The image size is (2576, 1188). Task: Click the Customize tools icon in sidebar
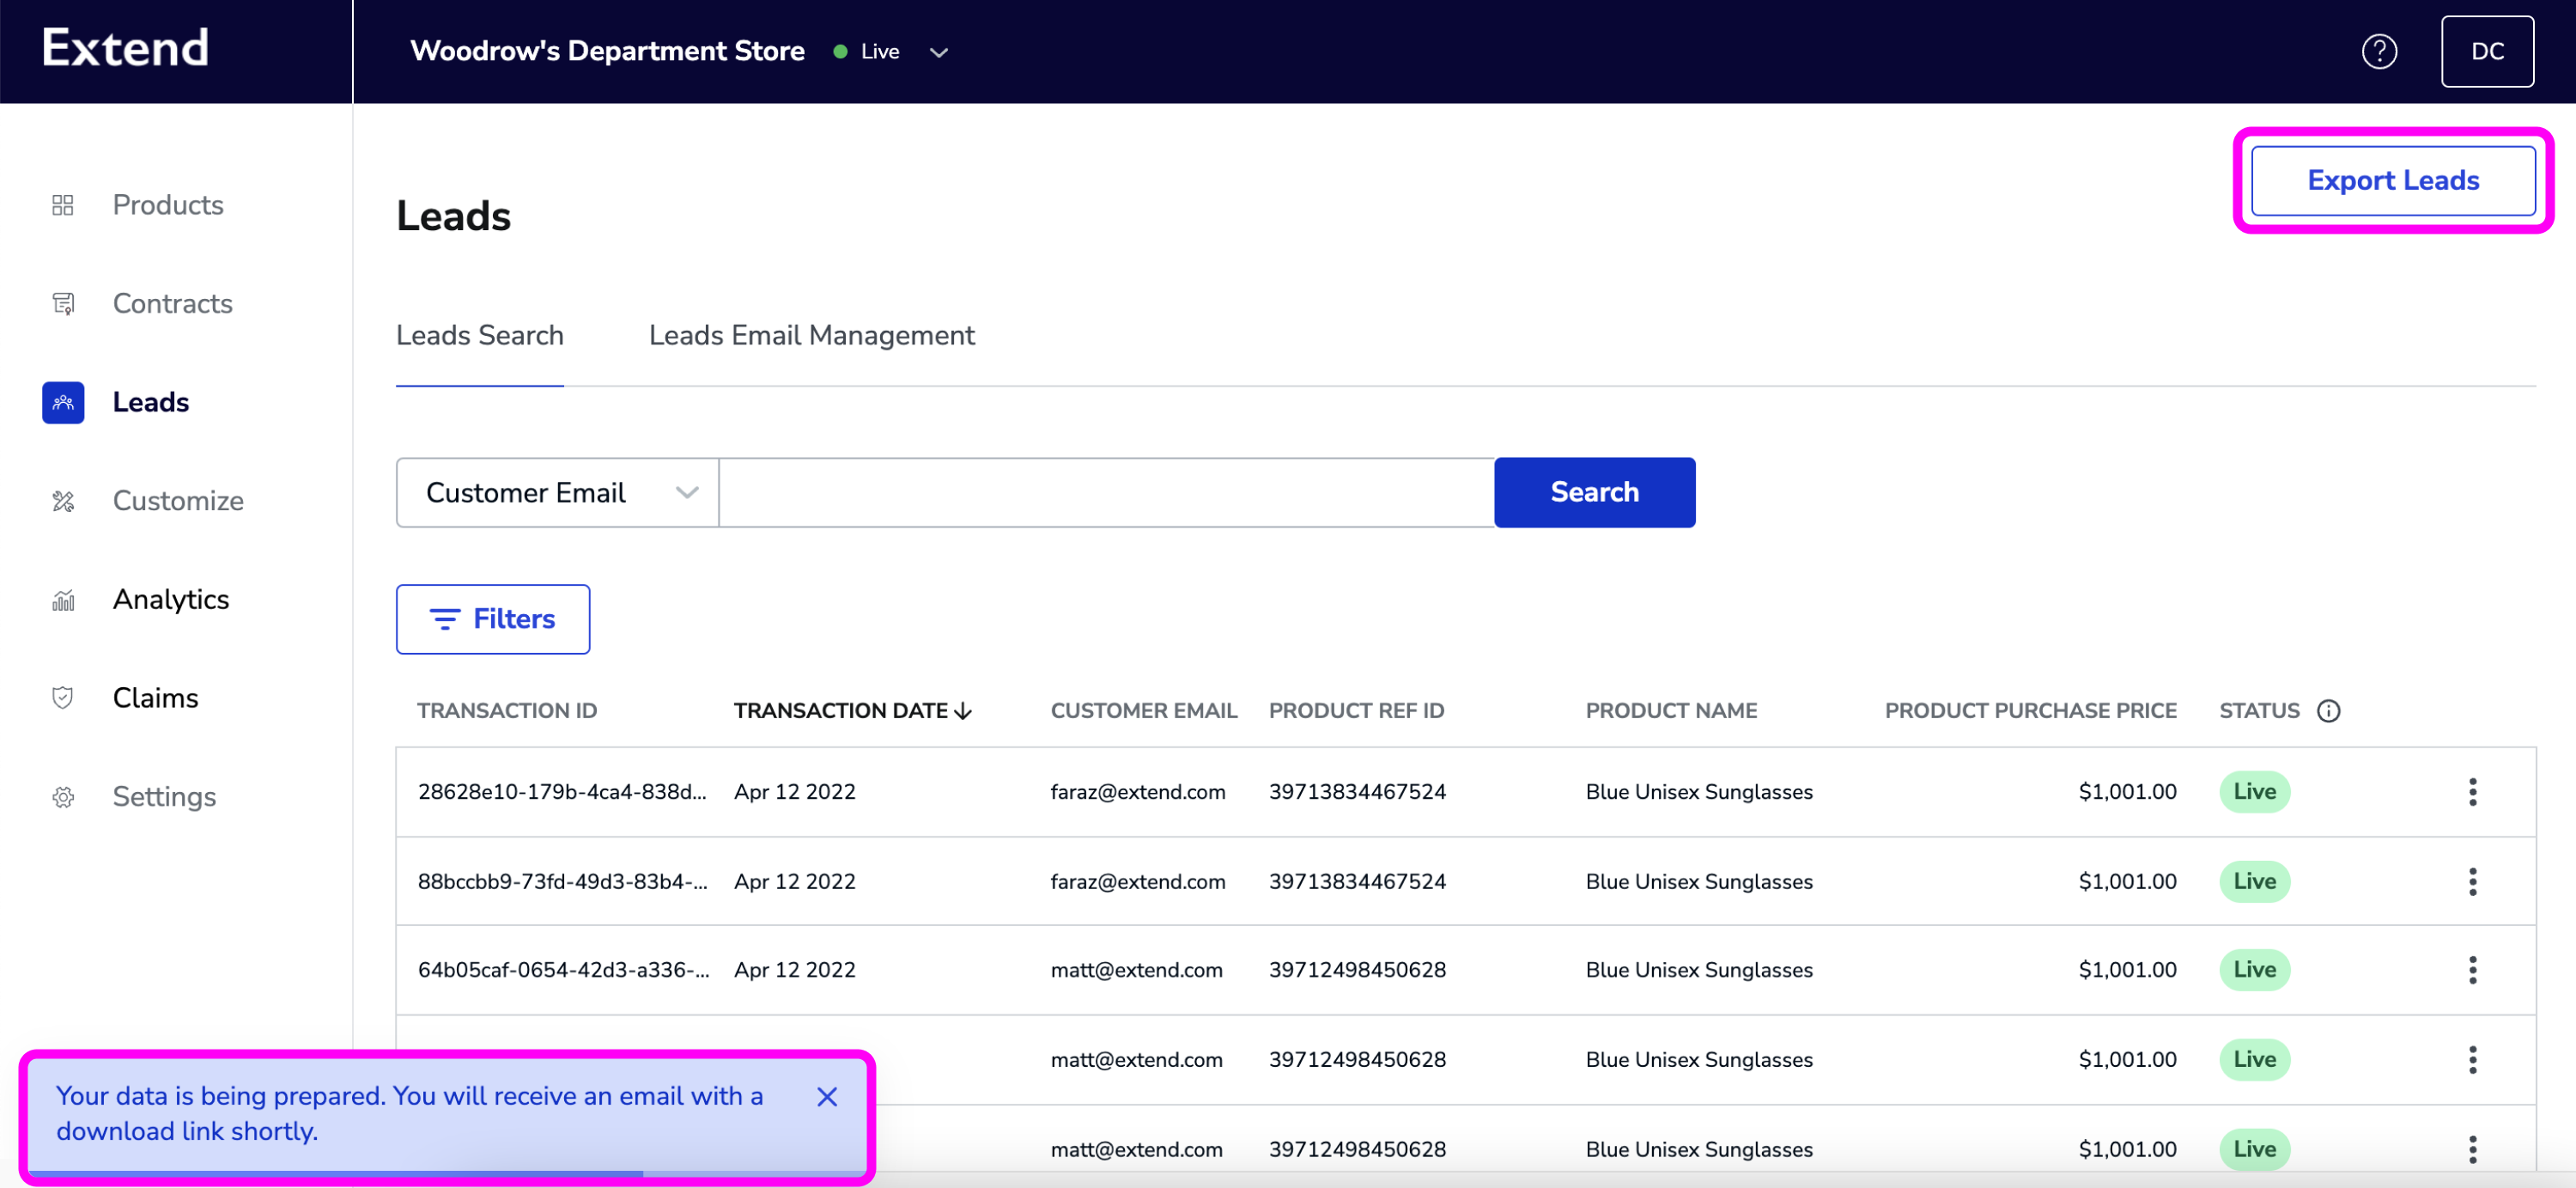tap(63, 501)
